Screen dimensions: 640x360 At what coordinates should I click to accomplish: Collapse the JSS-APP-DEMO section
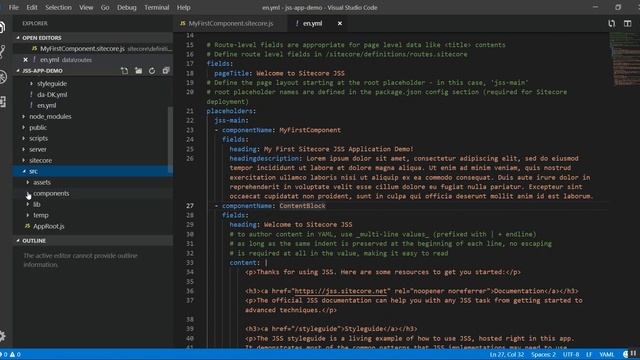click(x=43, y=71)
